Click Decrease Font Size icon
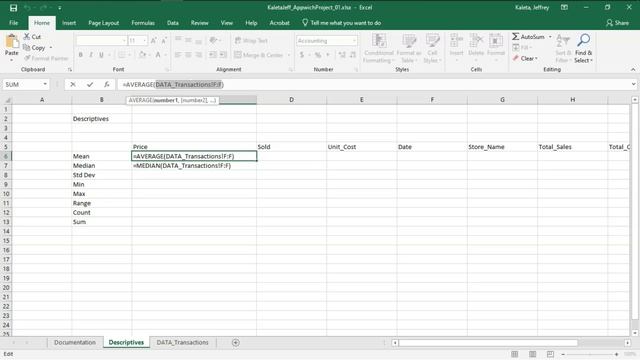Screen dimensions: 640x360 point(164,40)
